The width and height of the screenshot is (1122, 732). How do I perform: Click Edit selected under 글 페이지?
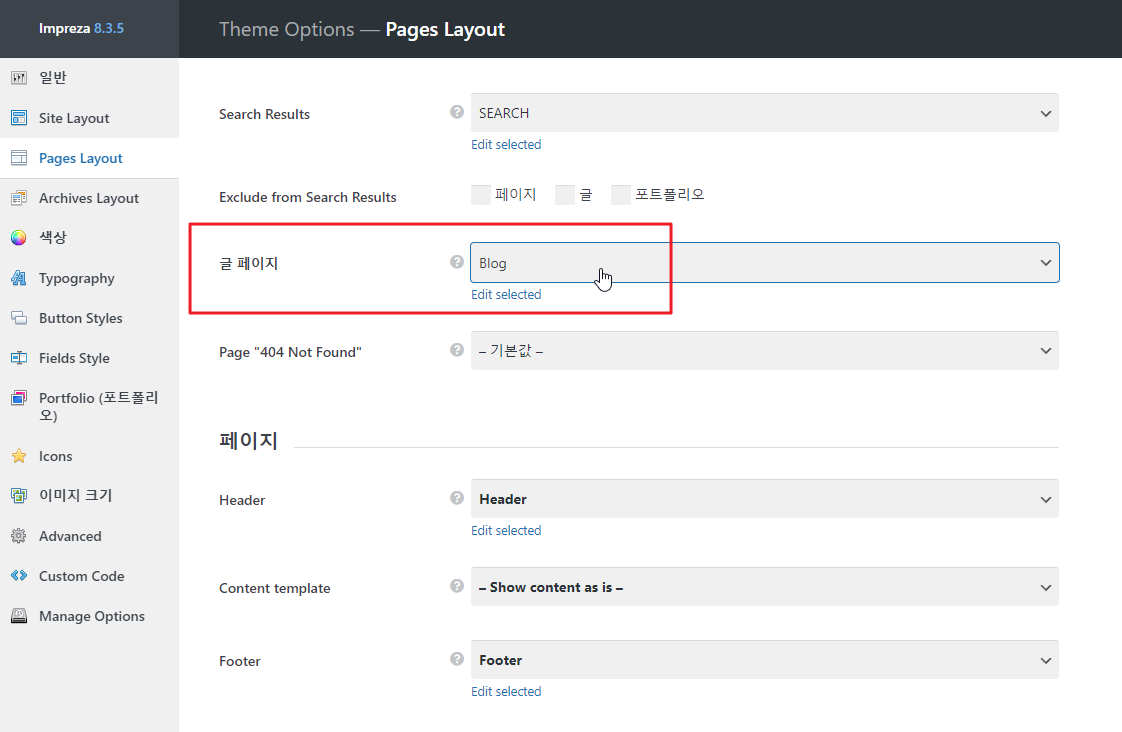(506, 295)
